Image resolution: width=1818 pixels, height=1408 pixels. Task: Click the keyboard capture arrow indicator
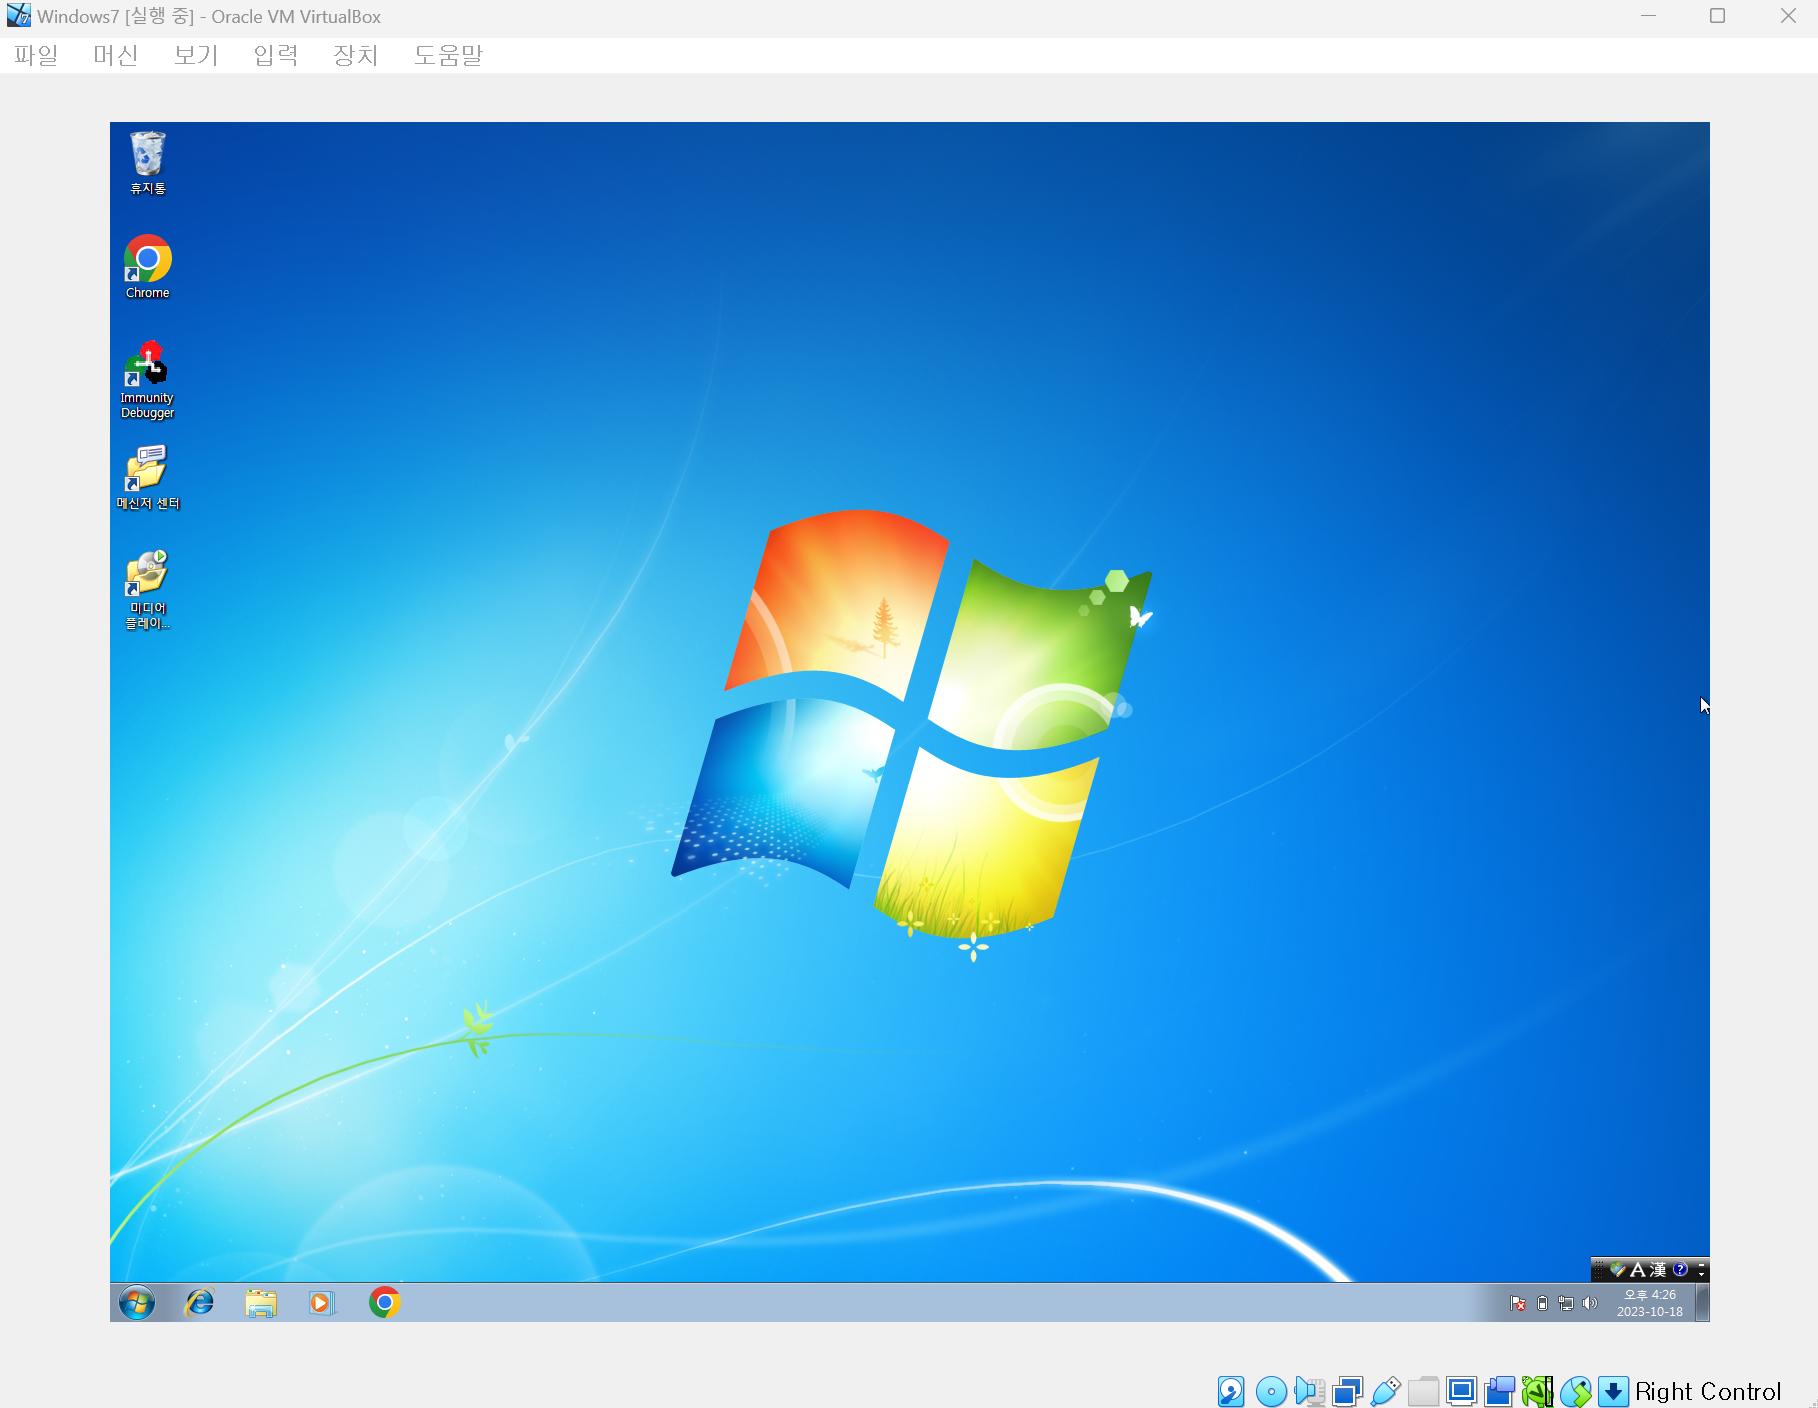click(x=1613, y=1391)
